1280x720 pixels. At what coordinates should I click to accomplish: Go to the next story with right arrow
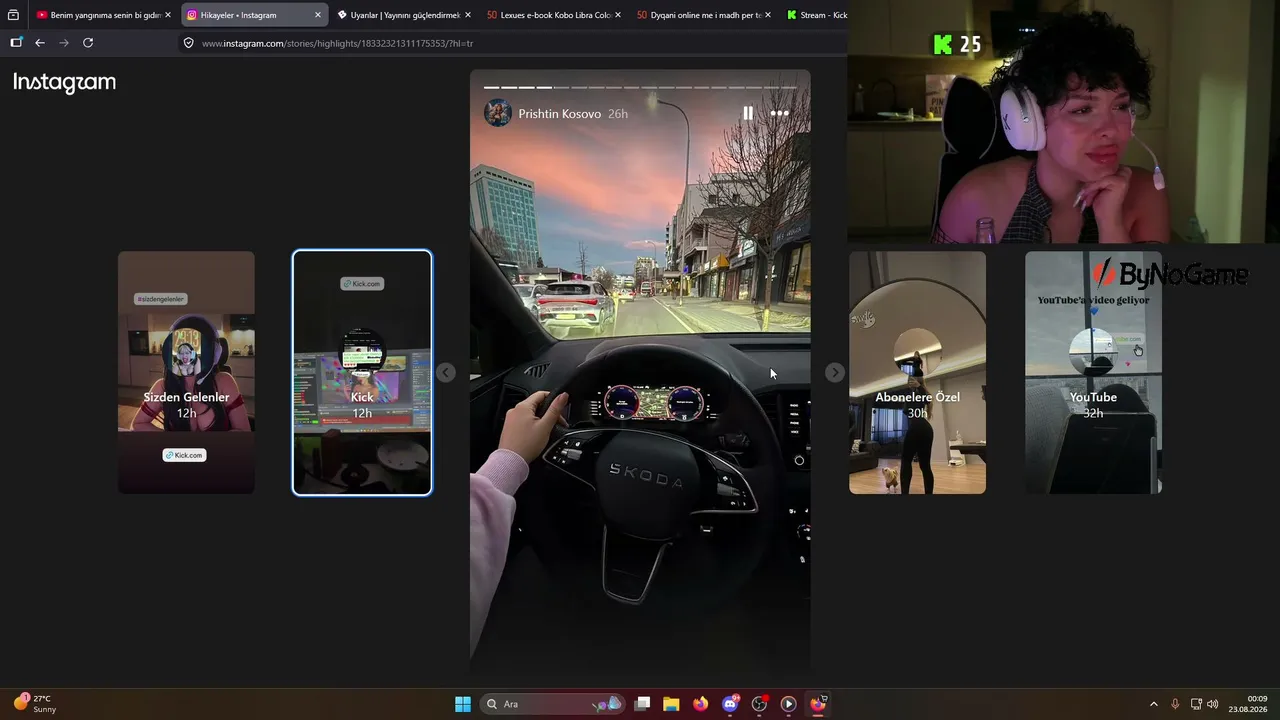(x=835, y=372)
